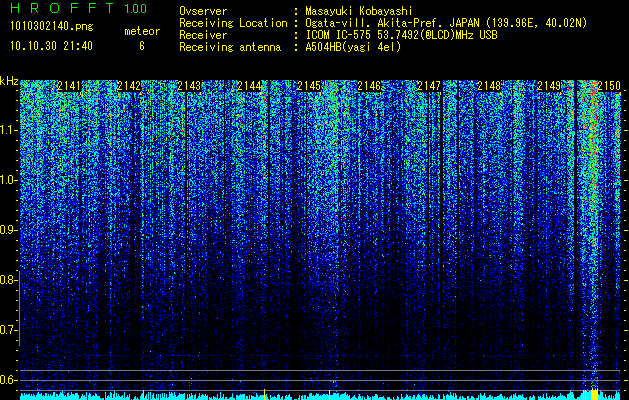This screenshot has width=629, height=400.
Task: Click the 2143 time marker
Action: point(189,86)
